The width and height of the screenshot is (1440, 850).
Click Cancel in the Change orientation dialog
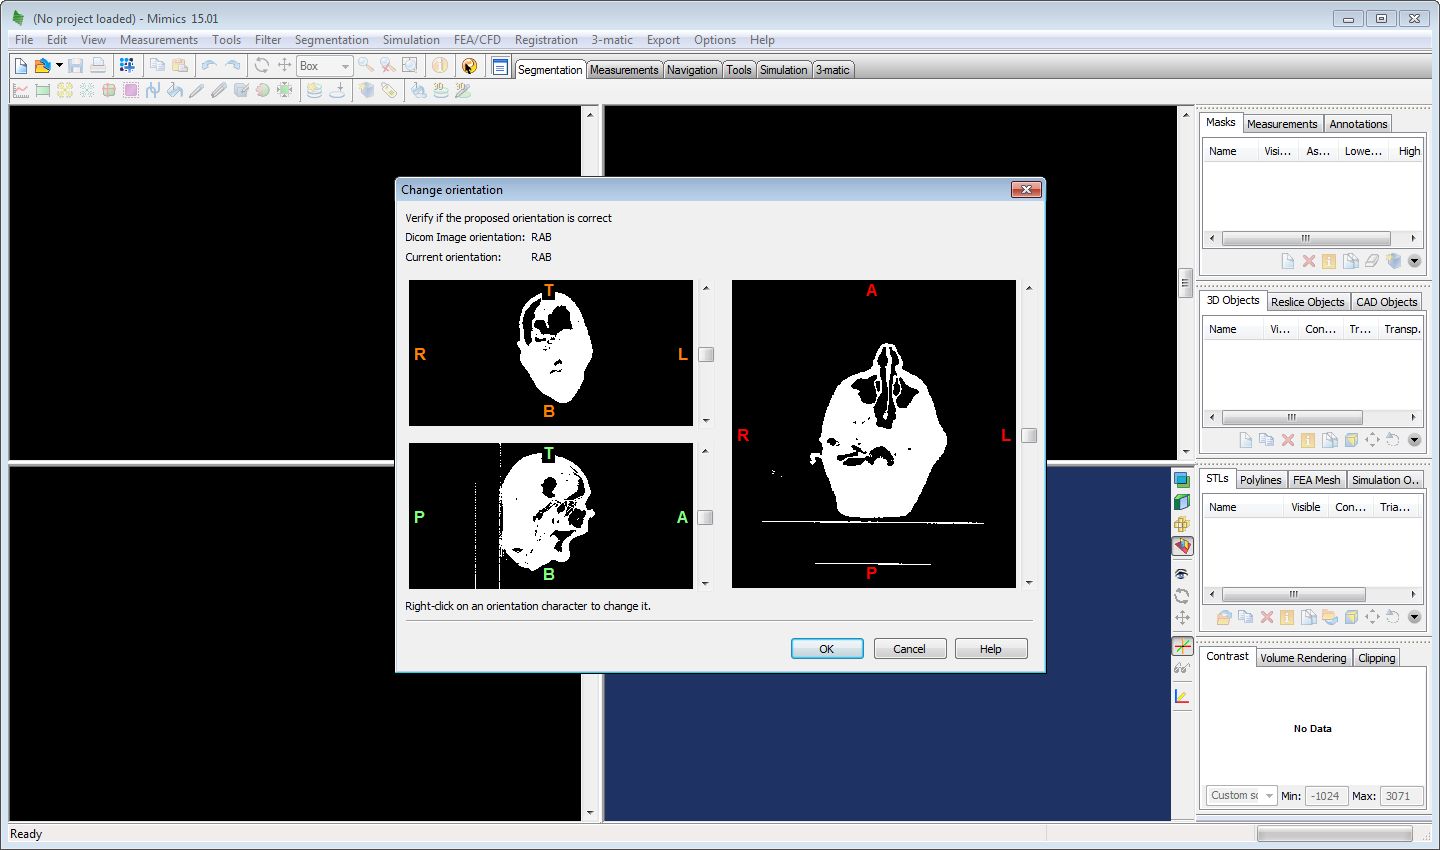coord(909,649)
